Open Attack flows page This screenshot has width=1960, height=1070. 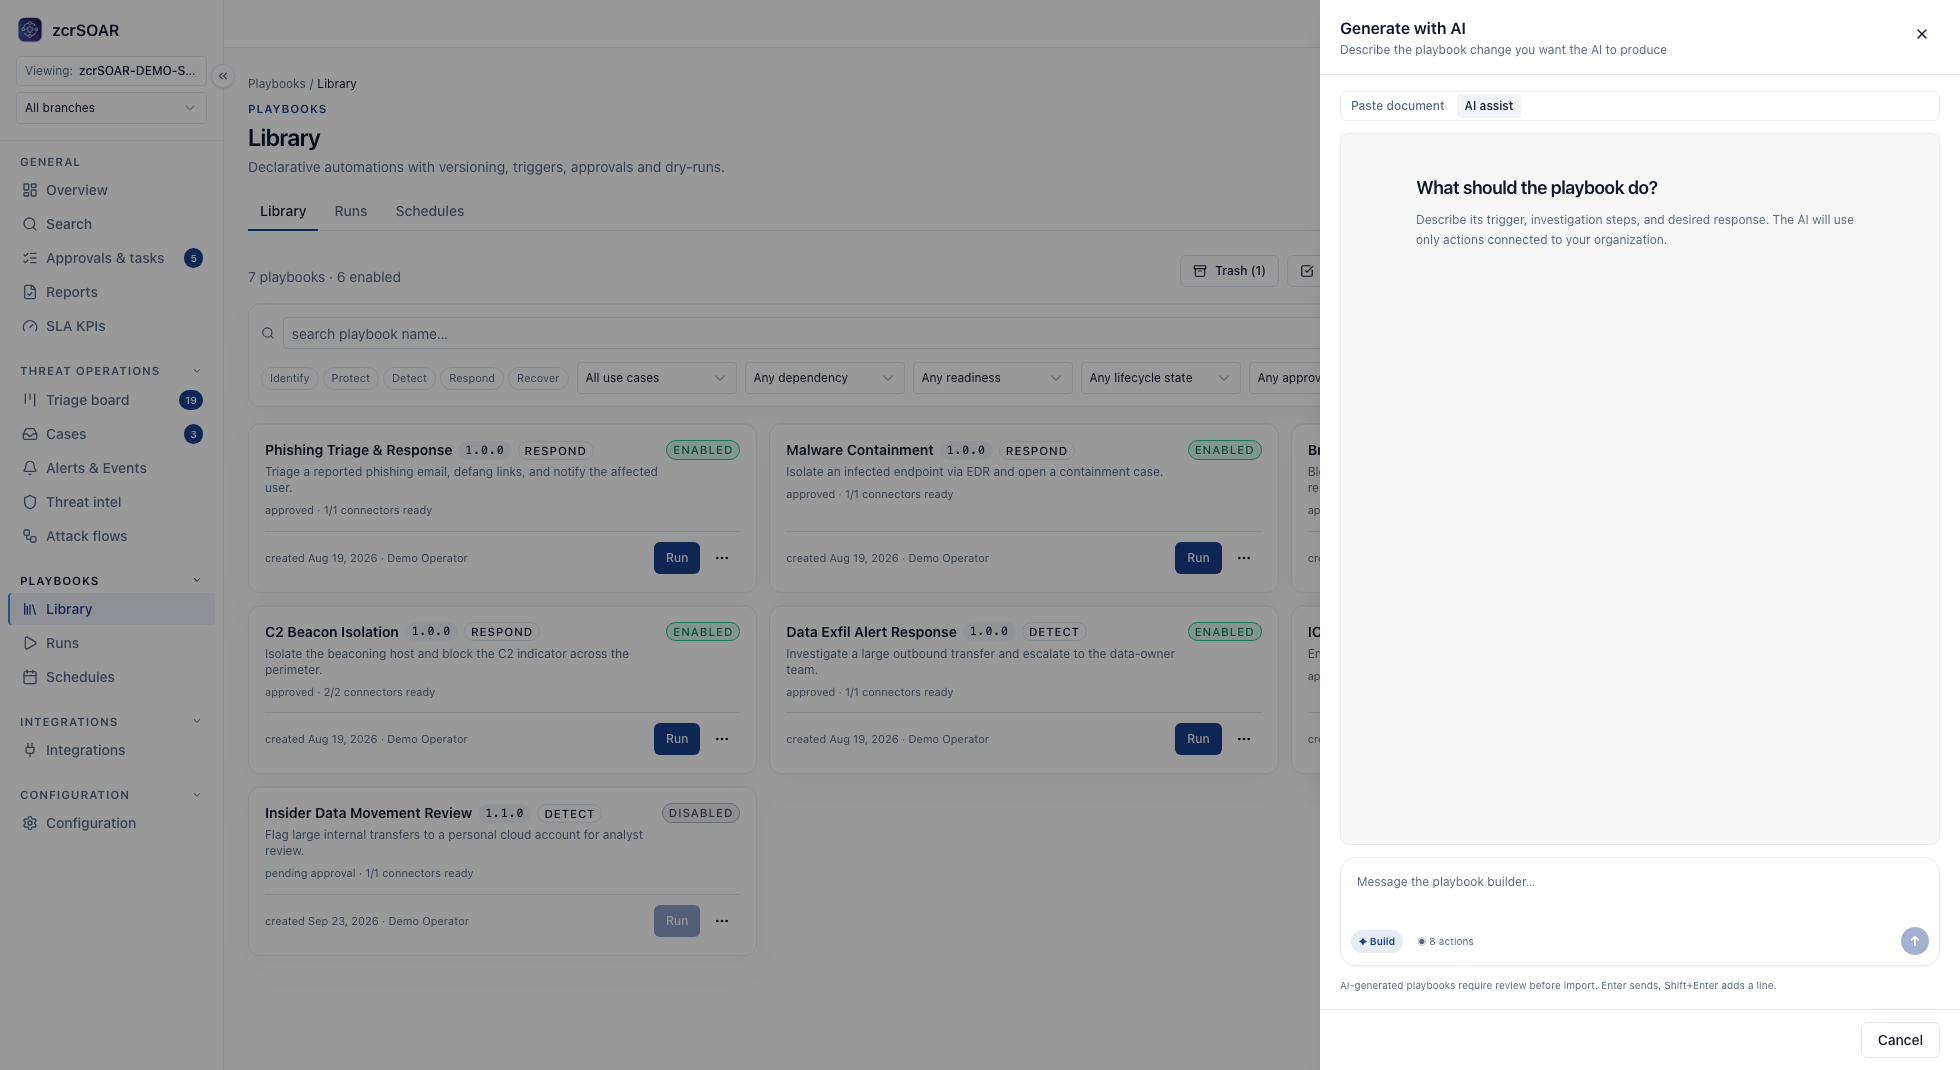[x=111, y=536]
